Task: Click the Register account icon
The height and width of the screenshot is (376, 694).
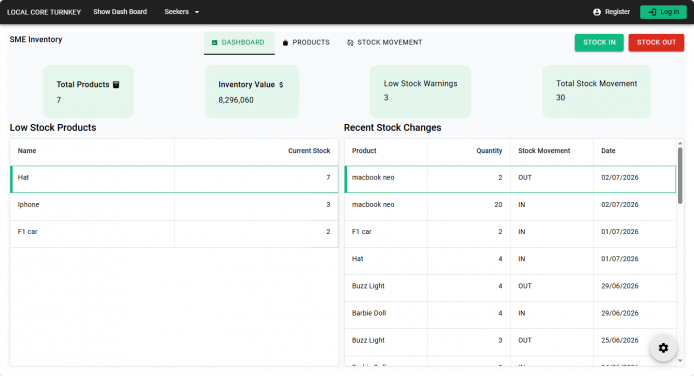Action: pyautogui.click(x=597, y=12)
